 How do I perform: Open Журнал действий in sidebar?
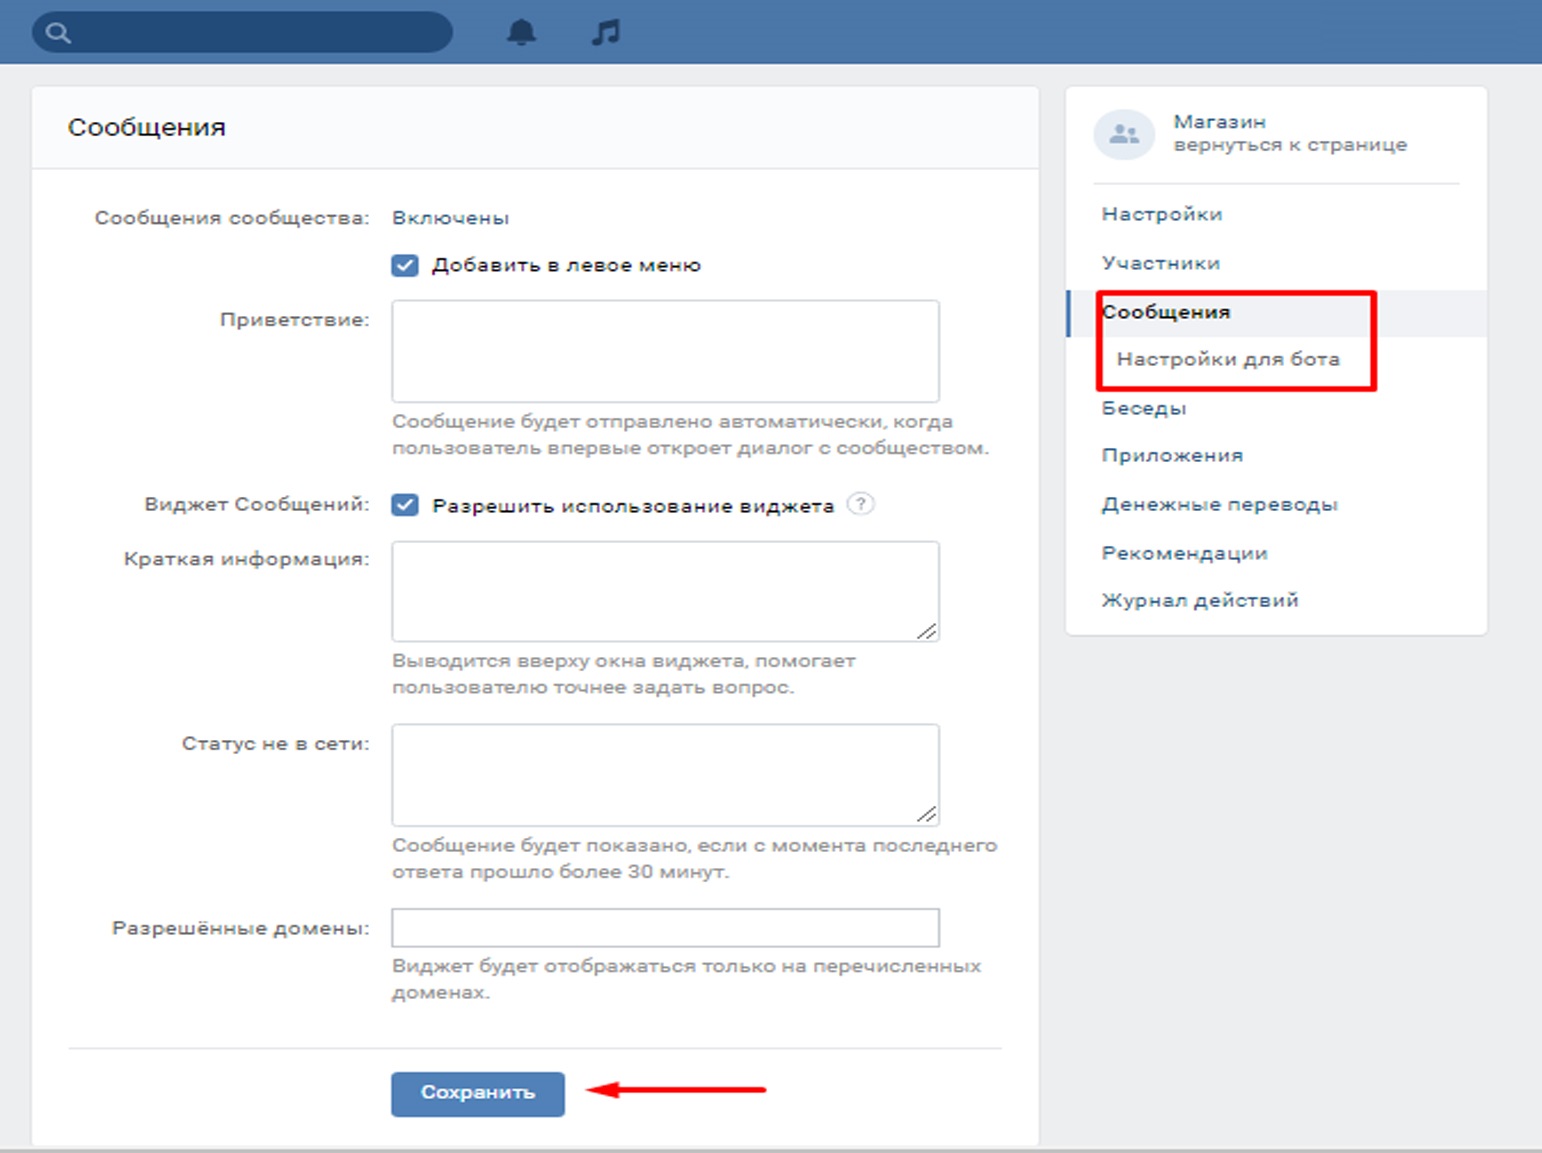(x=1199, y=600)
